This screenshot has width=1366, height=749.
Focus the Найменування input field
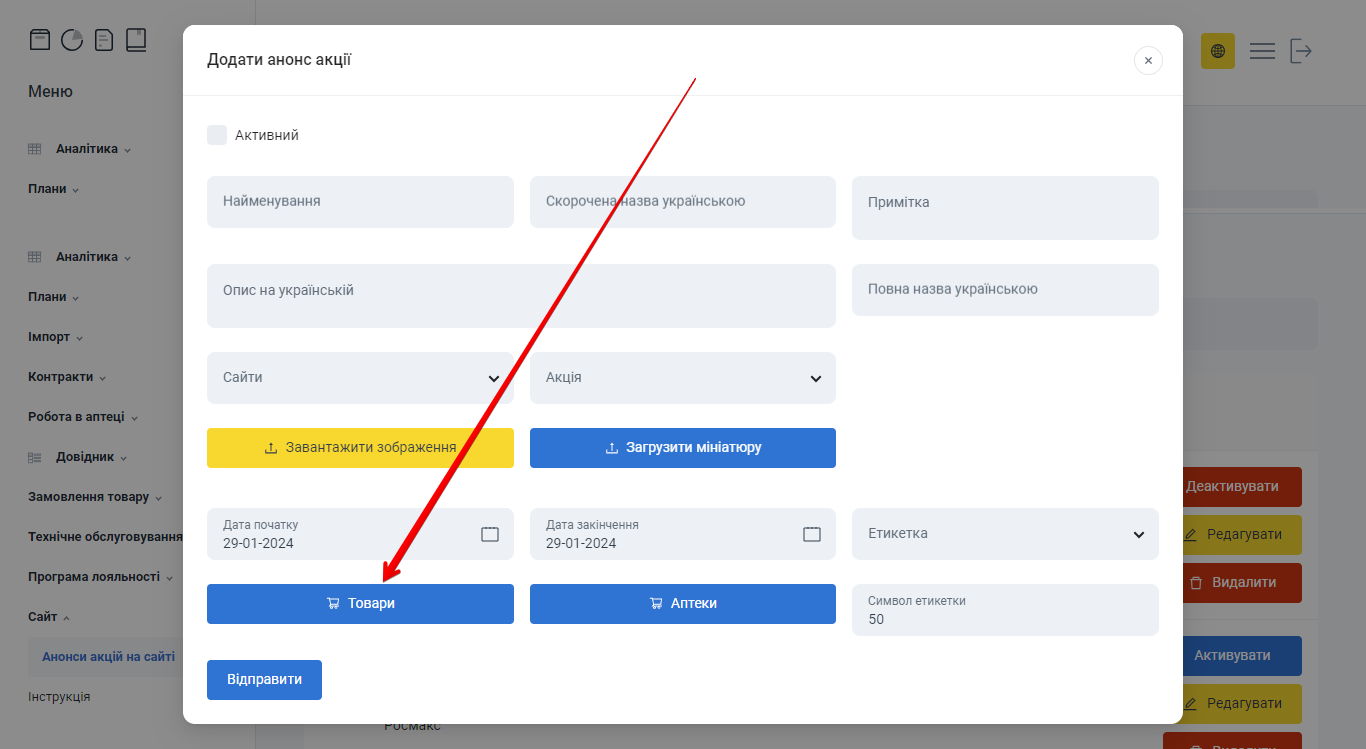(x=360, y=202)
